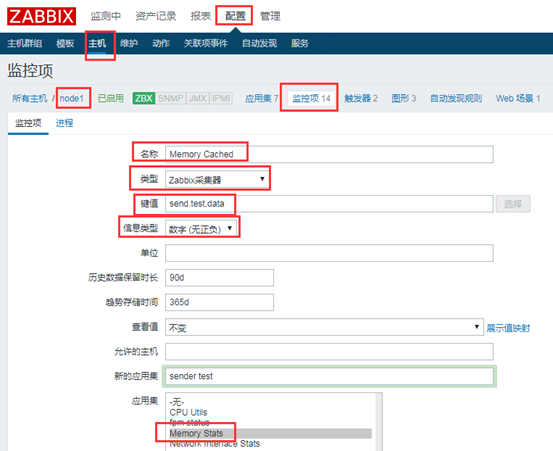Image resolution: width=553 pixels, height=451 pixels.
Task: Open the 监控项 14 tab
Action: (x=311, y=98)
